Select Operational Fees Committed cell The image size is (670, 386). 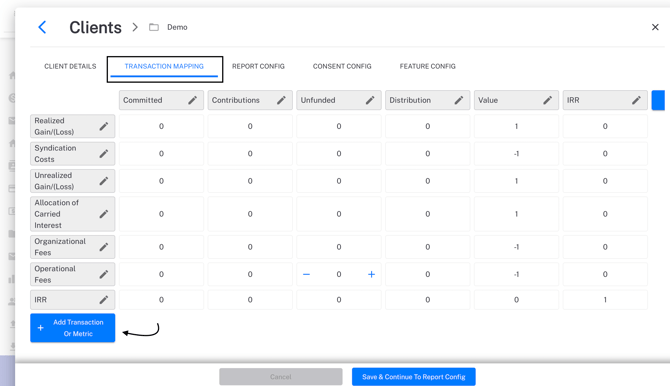(x=161, y=274)
